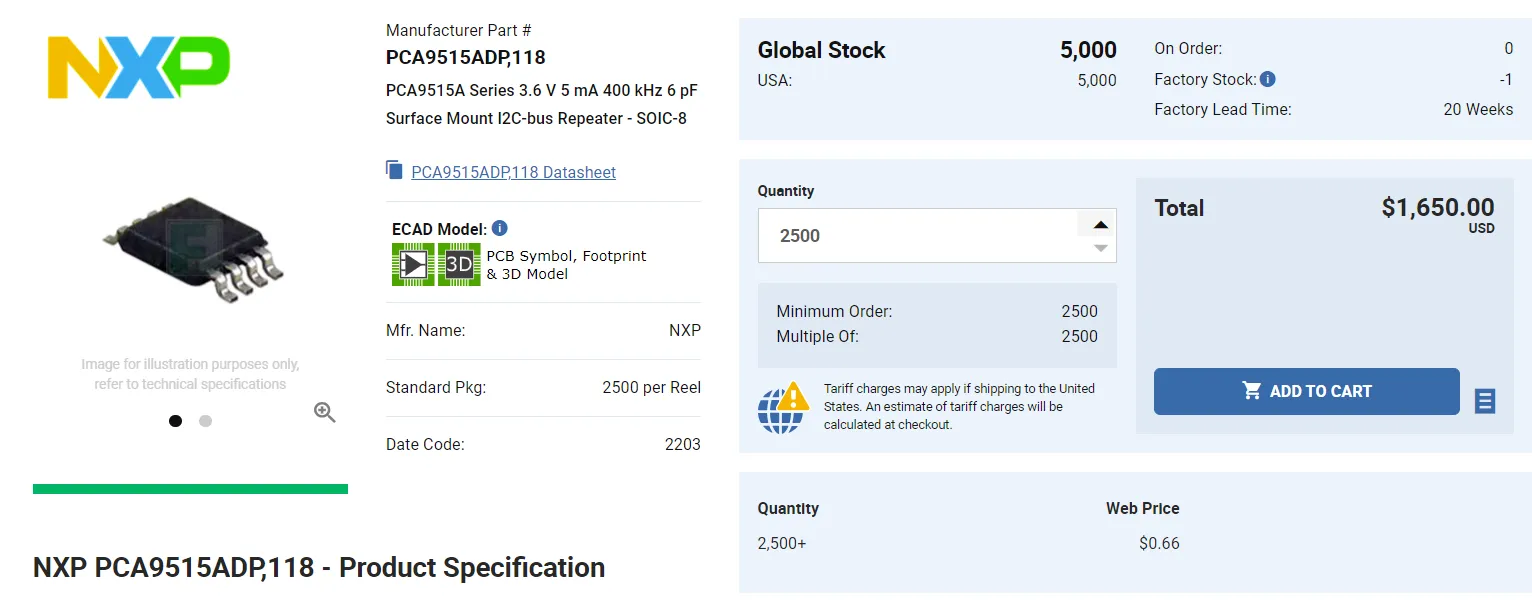Click the chip product thumbnail image
The width and height of the screenshot is (1532, 605).
click(x=192, y=250)
